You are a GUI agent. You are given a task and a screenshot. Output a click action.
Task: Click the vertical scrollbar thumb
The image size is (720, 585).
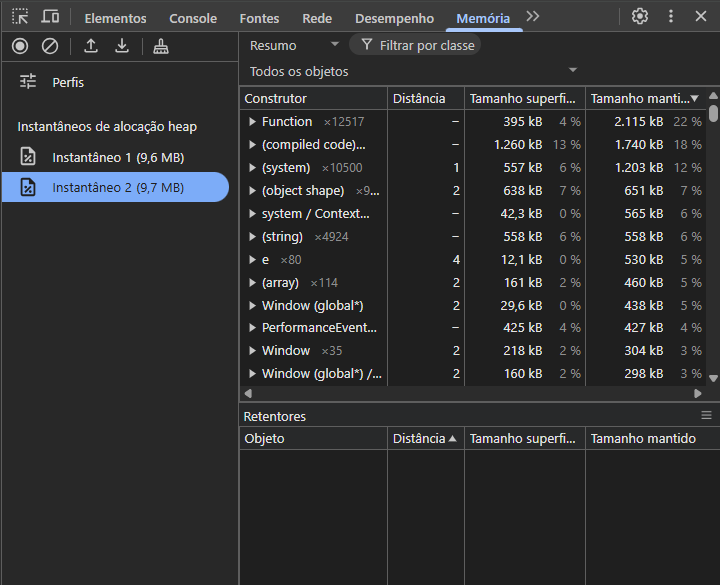point(713,113)
